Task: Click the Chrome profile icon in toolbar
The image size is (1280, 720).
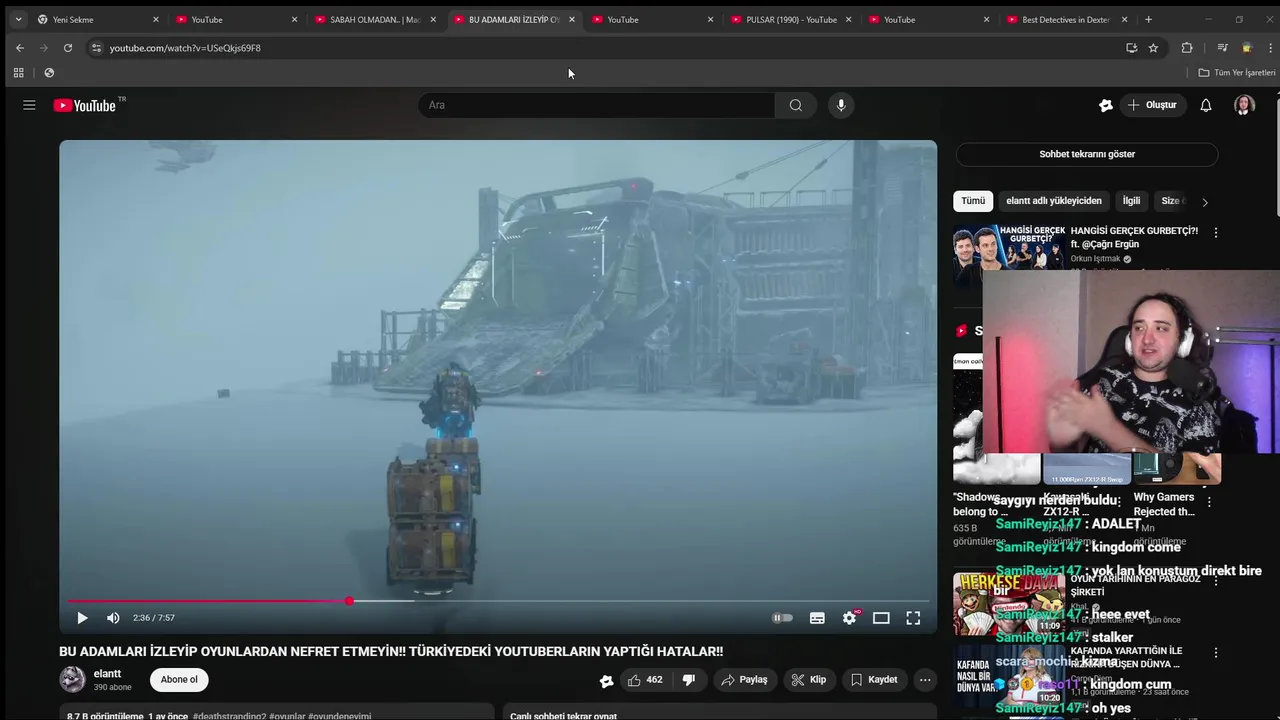Action: [x=1247, y=48]
